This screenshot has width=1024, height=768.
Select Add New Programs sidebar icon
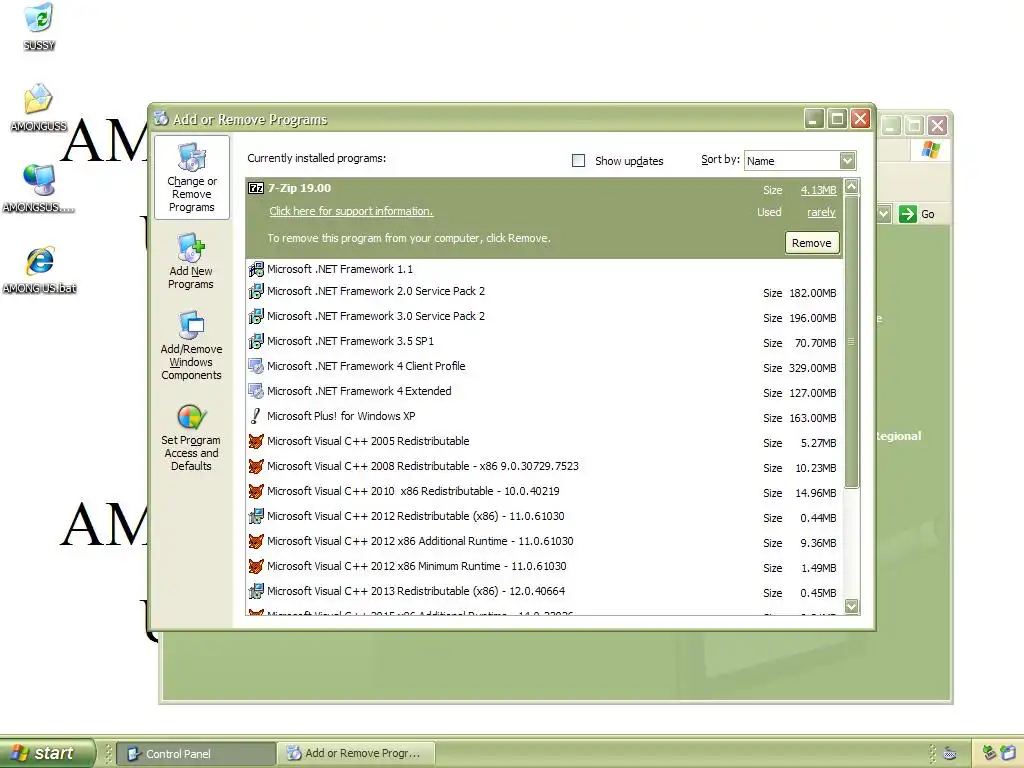click(191, 261)
